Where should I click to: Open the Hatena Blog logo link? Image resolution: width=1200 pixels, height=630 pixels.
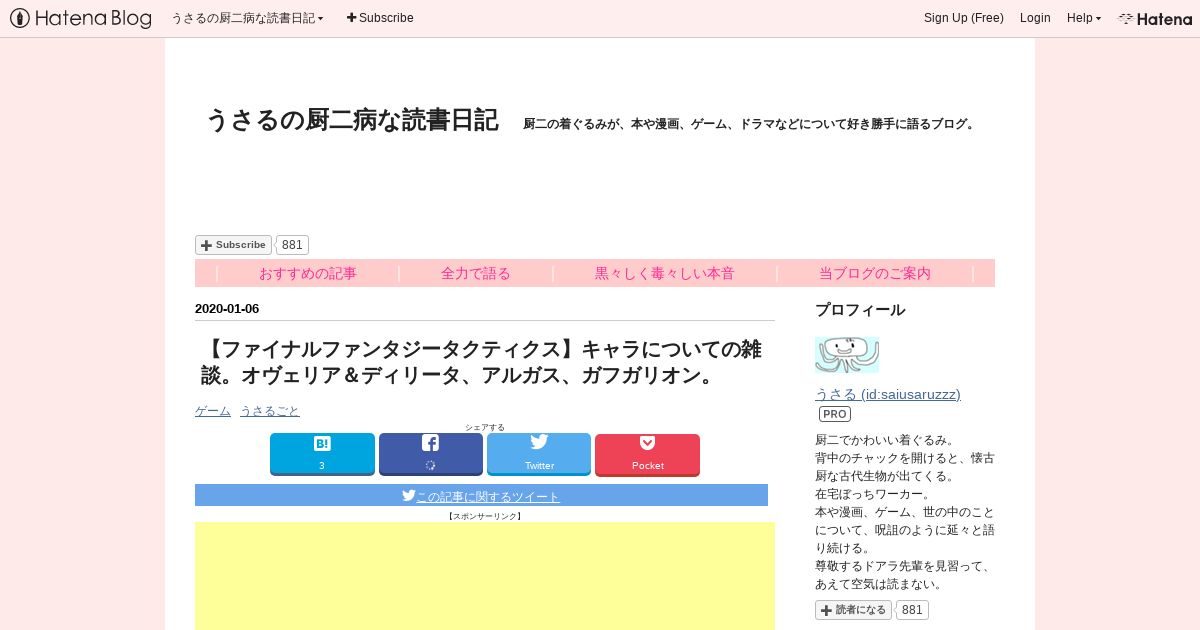coord(81,18)
